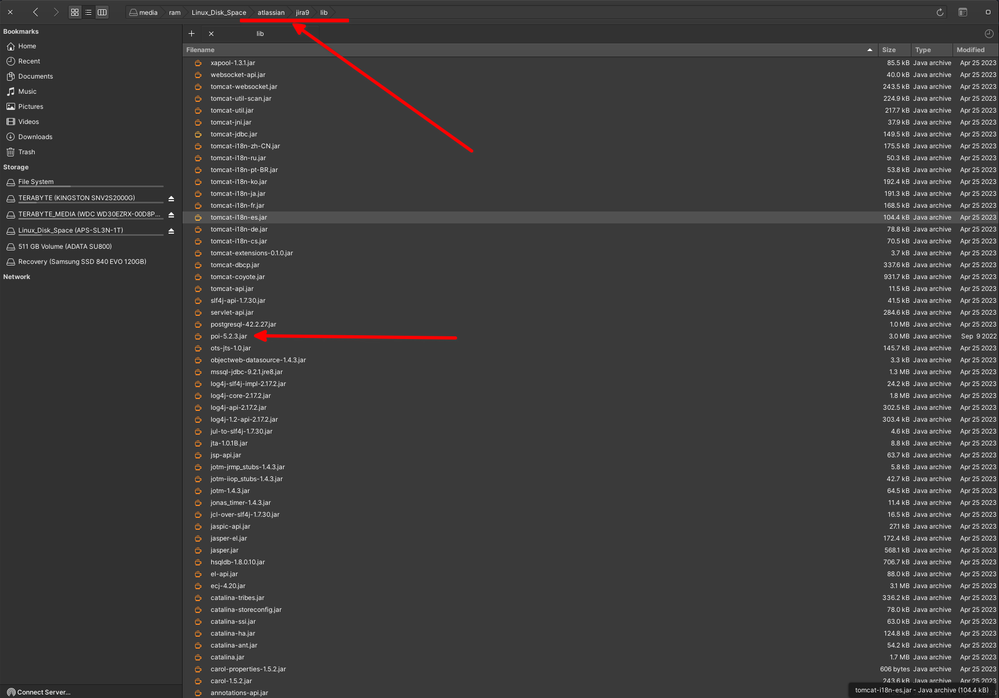999x698 pixels.
Task: Open Home bookmark
Action: 27,46
